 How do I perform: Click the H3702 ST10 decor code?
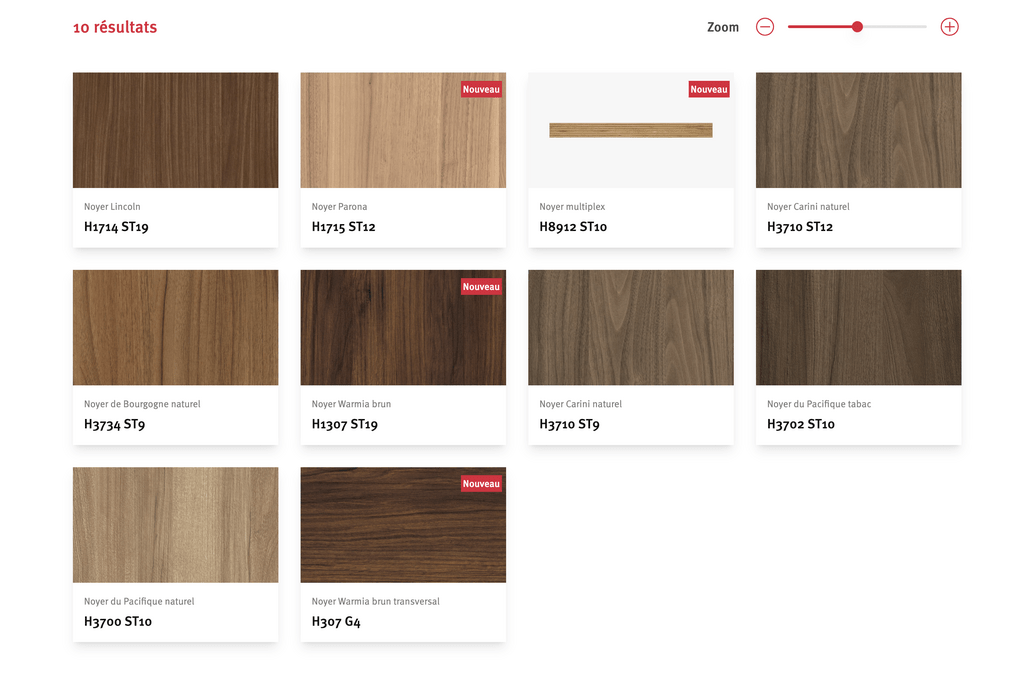click(x=801, y=424)
